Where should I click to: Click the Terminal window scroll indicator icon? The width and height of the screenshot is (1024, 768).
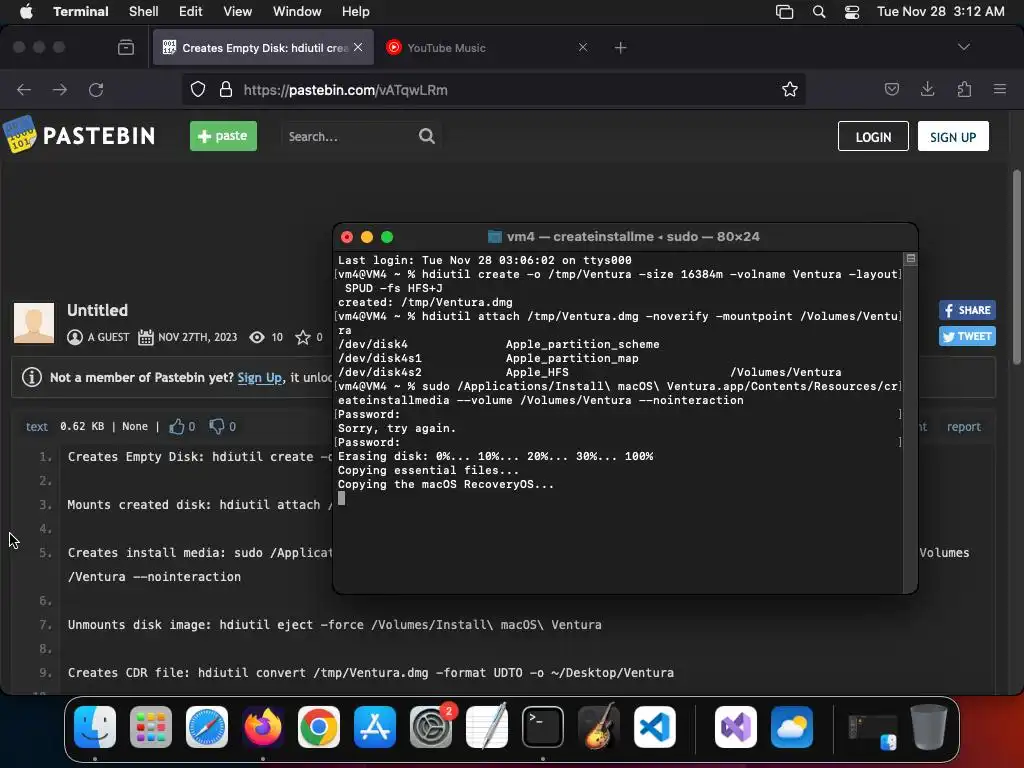[910, 259]
